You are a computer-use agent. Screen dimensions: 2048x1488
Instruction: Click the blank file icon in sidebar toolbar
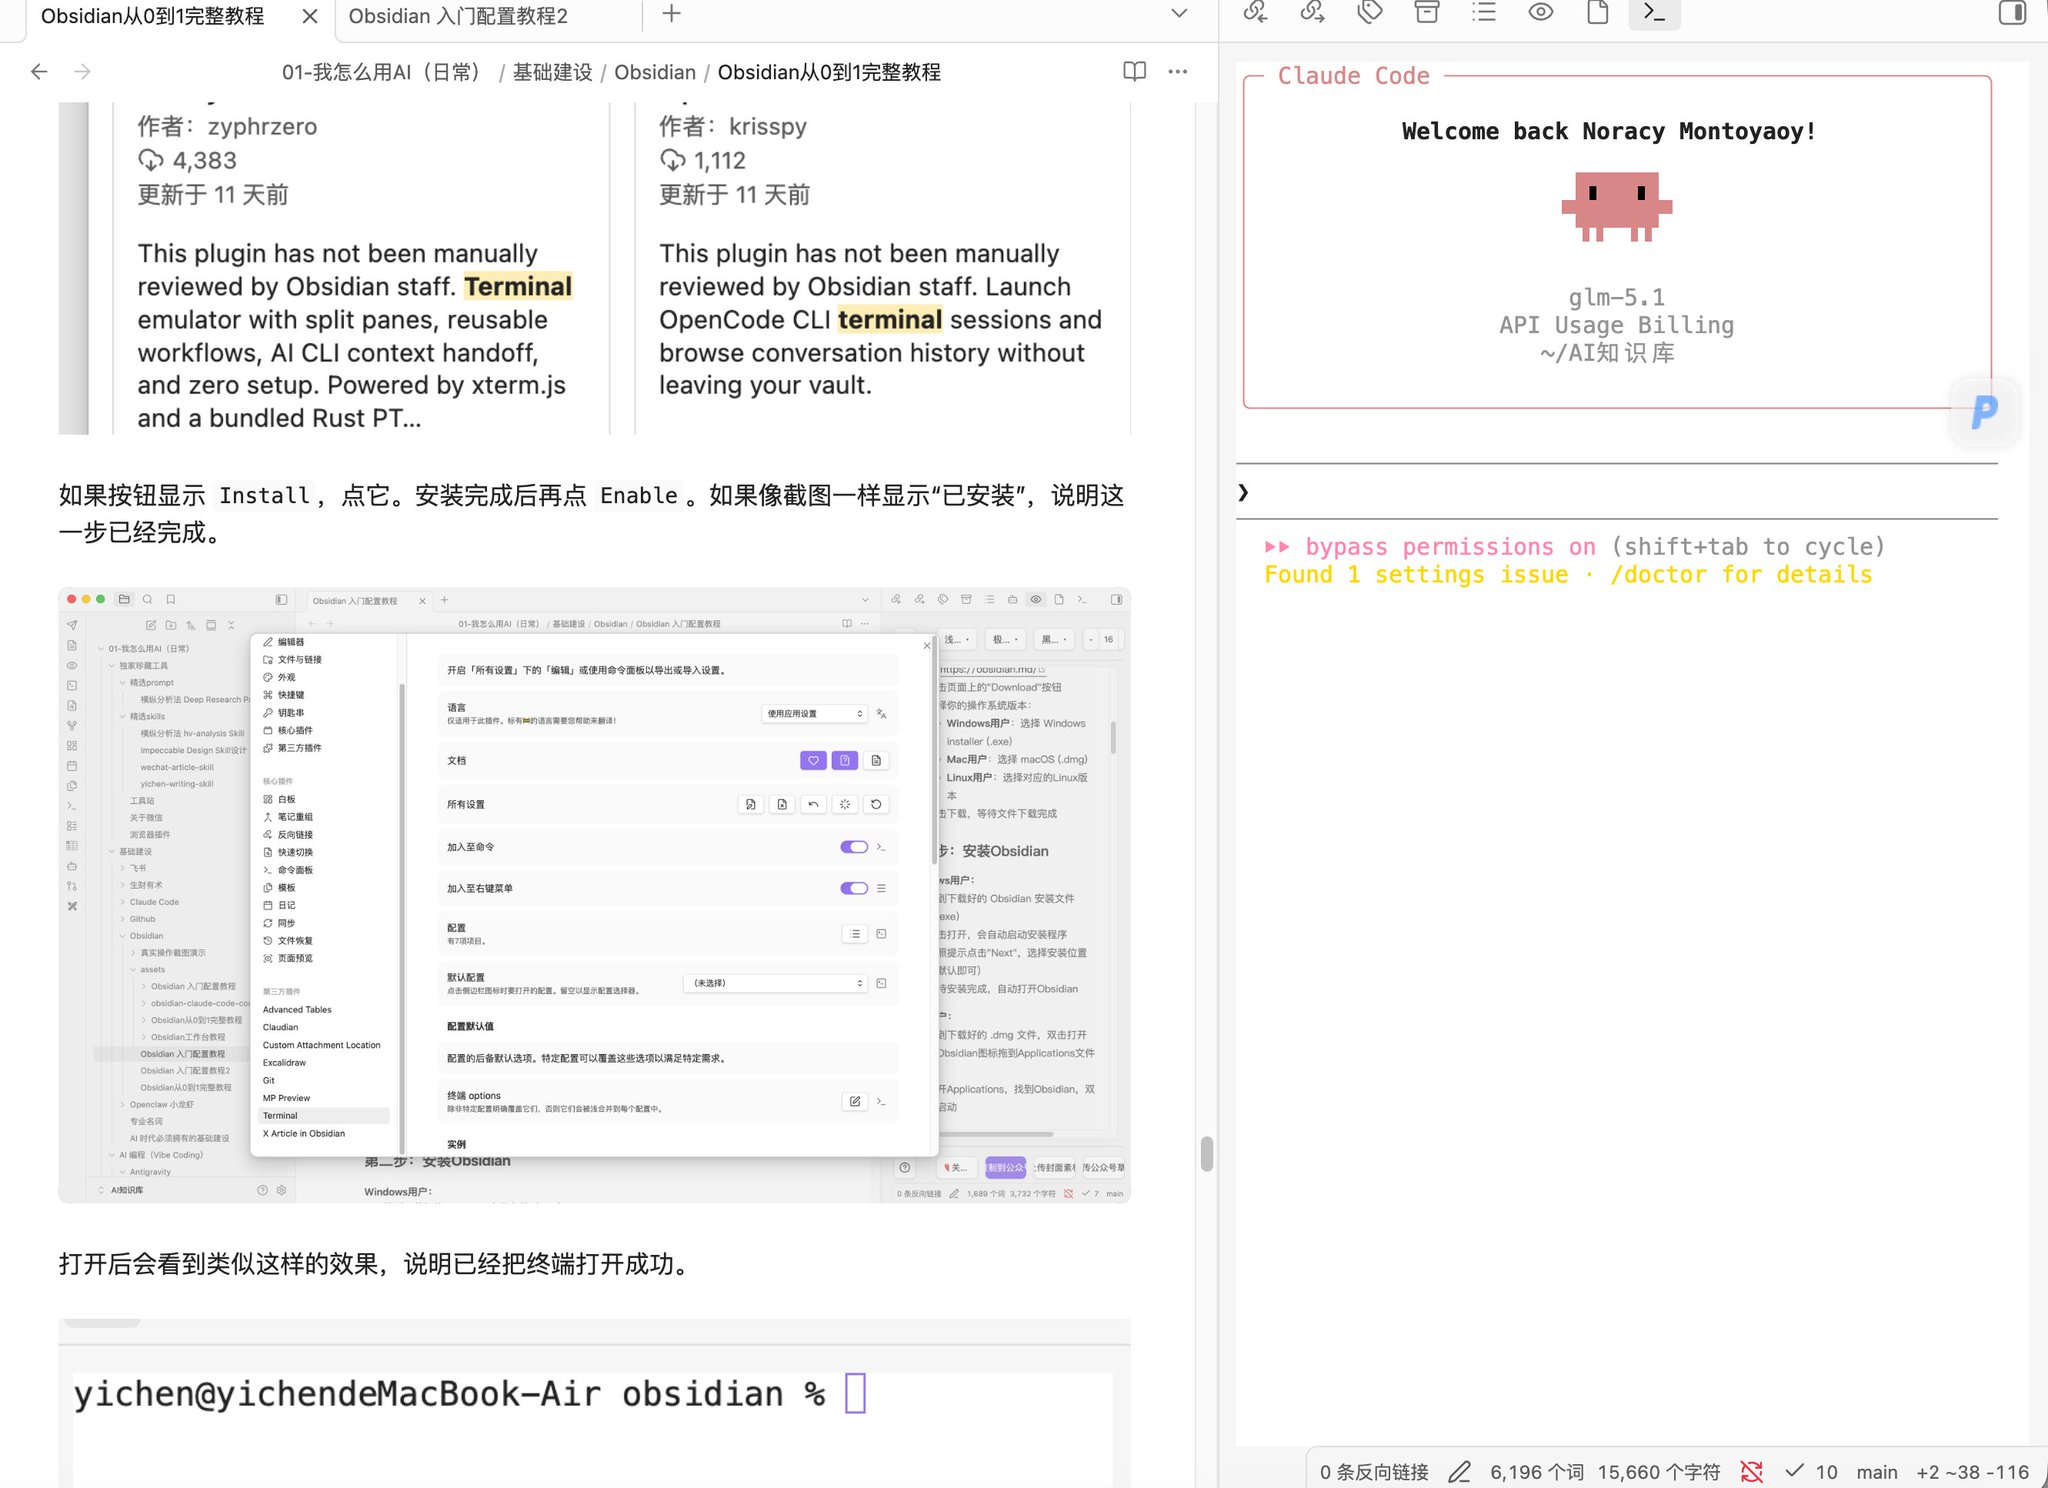(x=1598, y=12)
